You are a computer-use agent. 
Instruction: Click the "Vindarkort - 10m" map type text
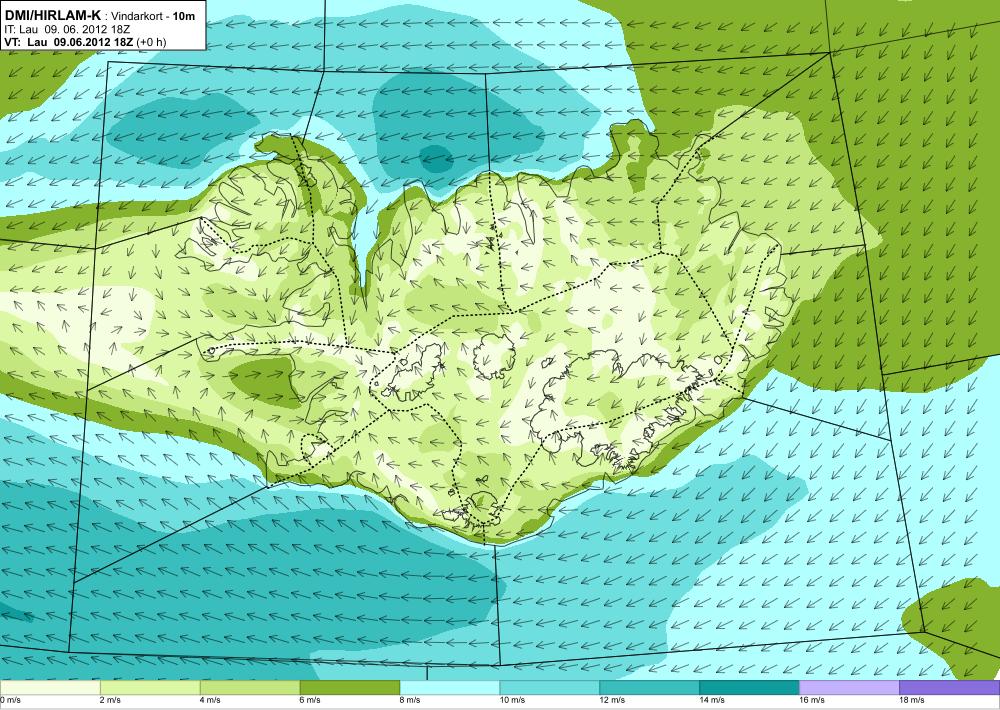153,16
